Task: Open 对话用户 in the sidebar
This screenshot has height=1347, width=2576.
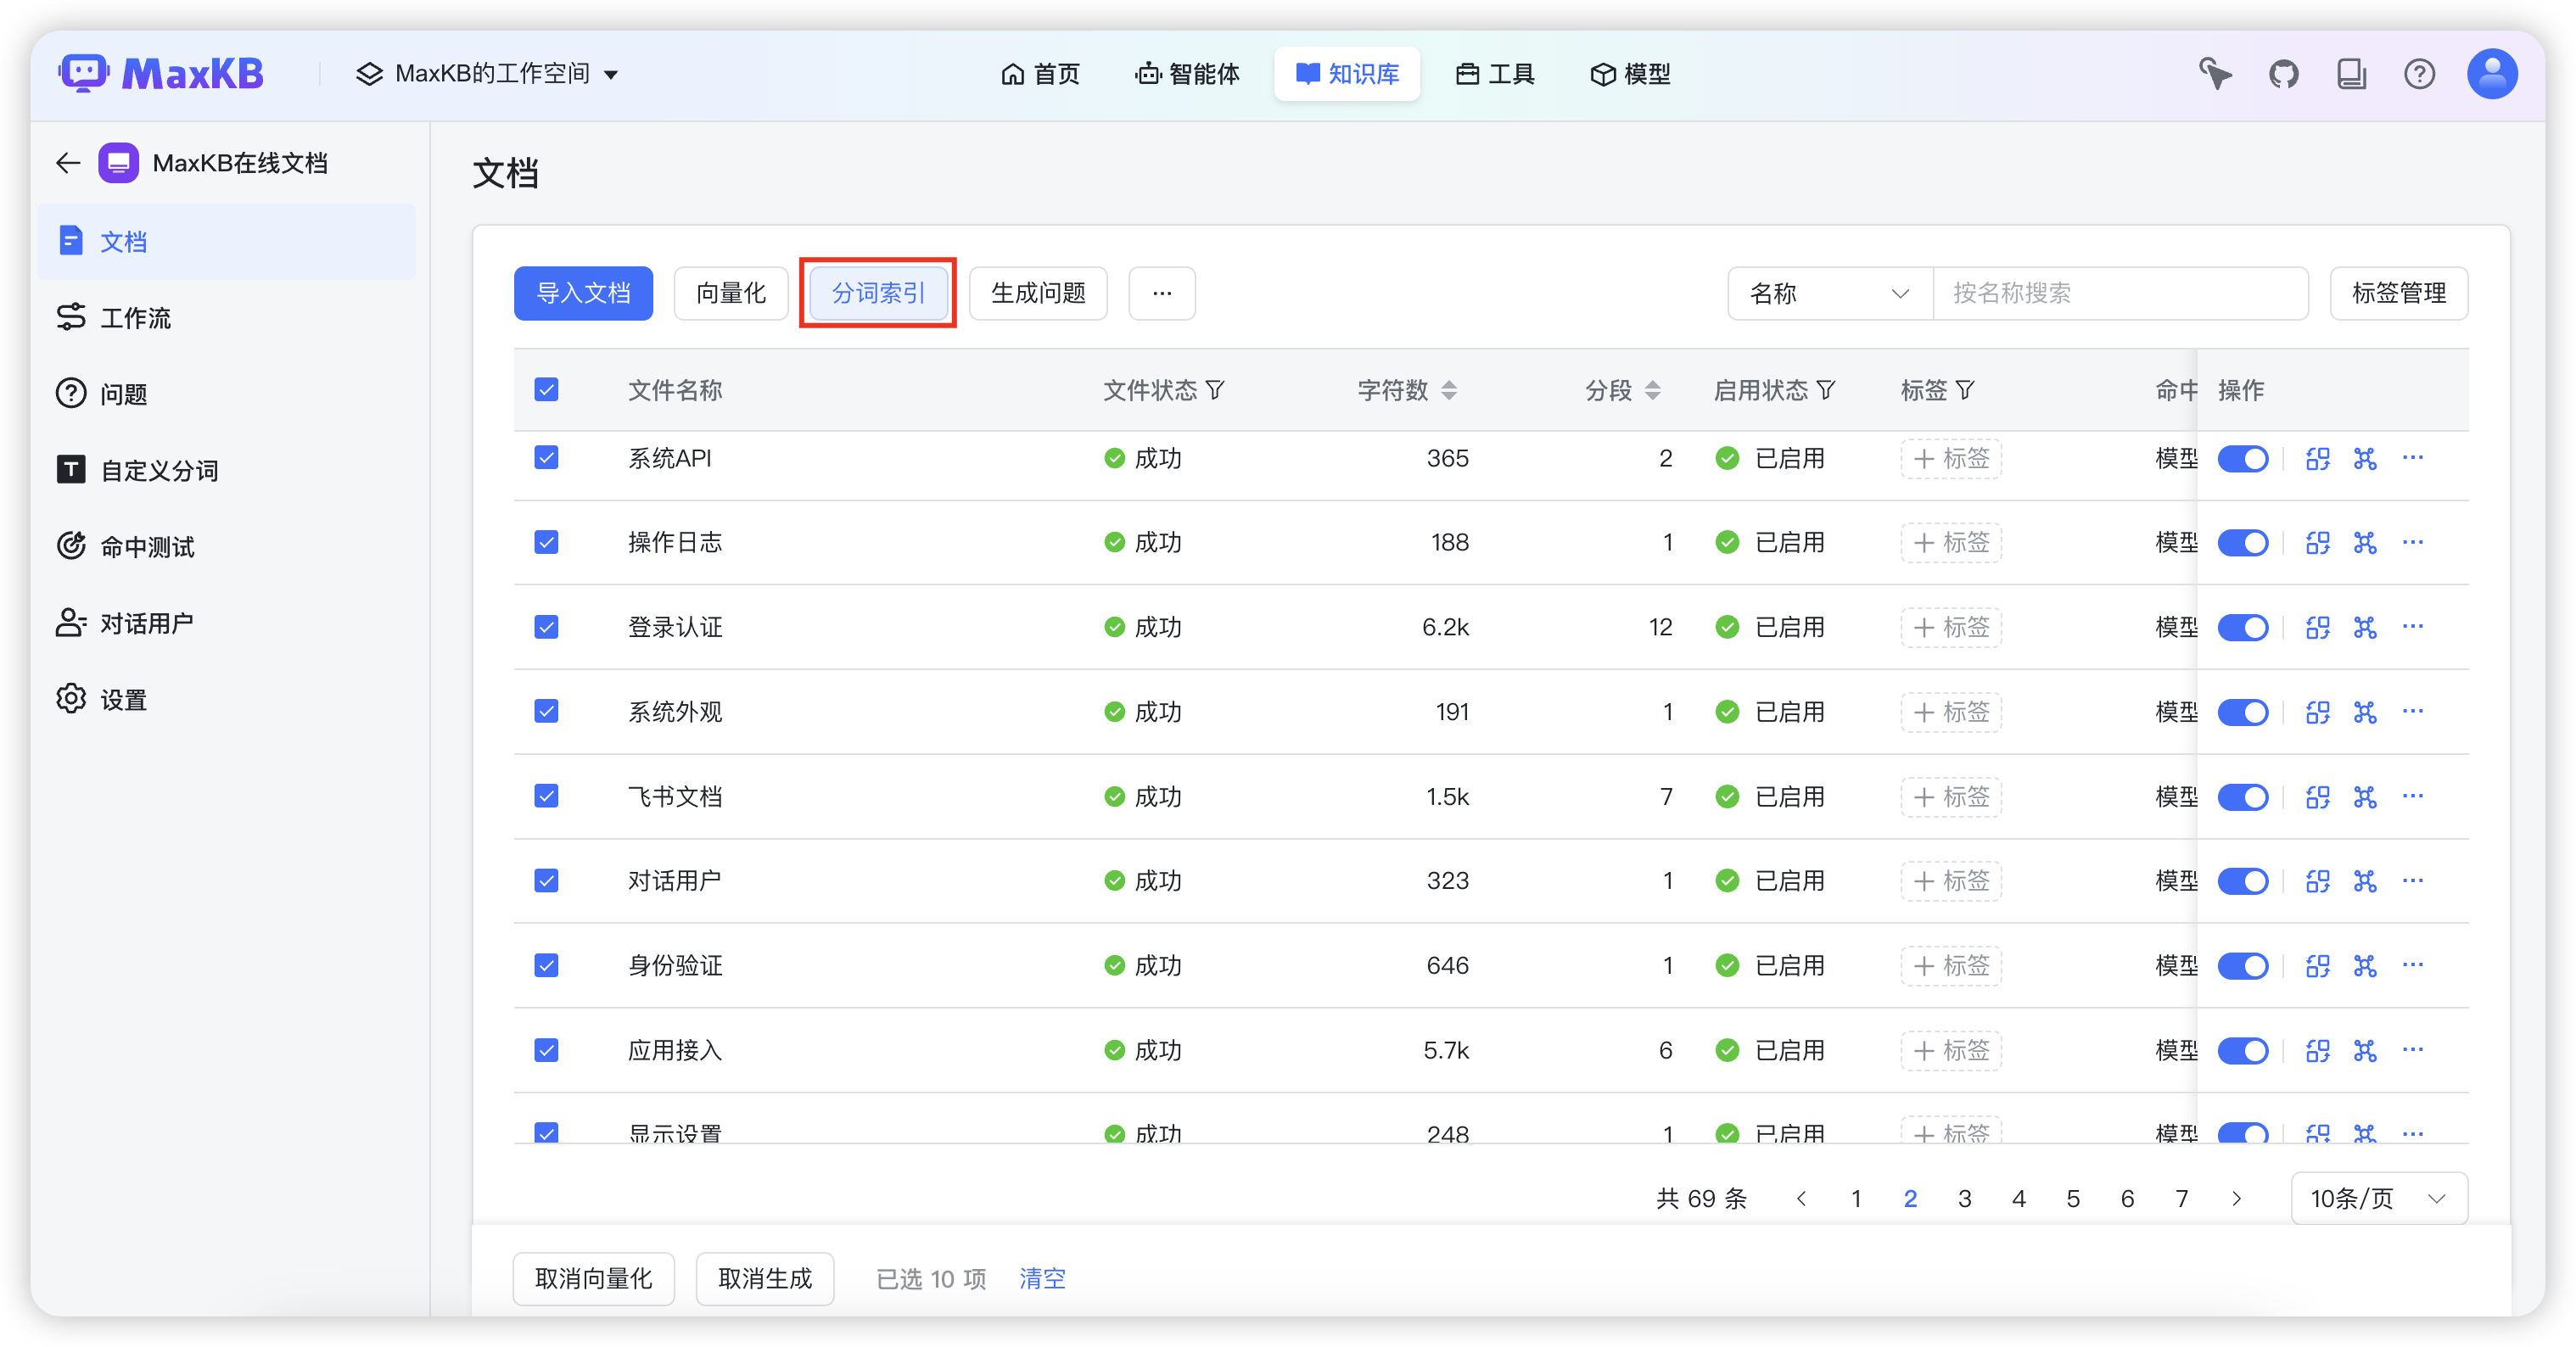Action: pos(227,623)
